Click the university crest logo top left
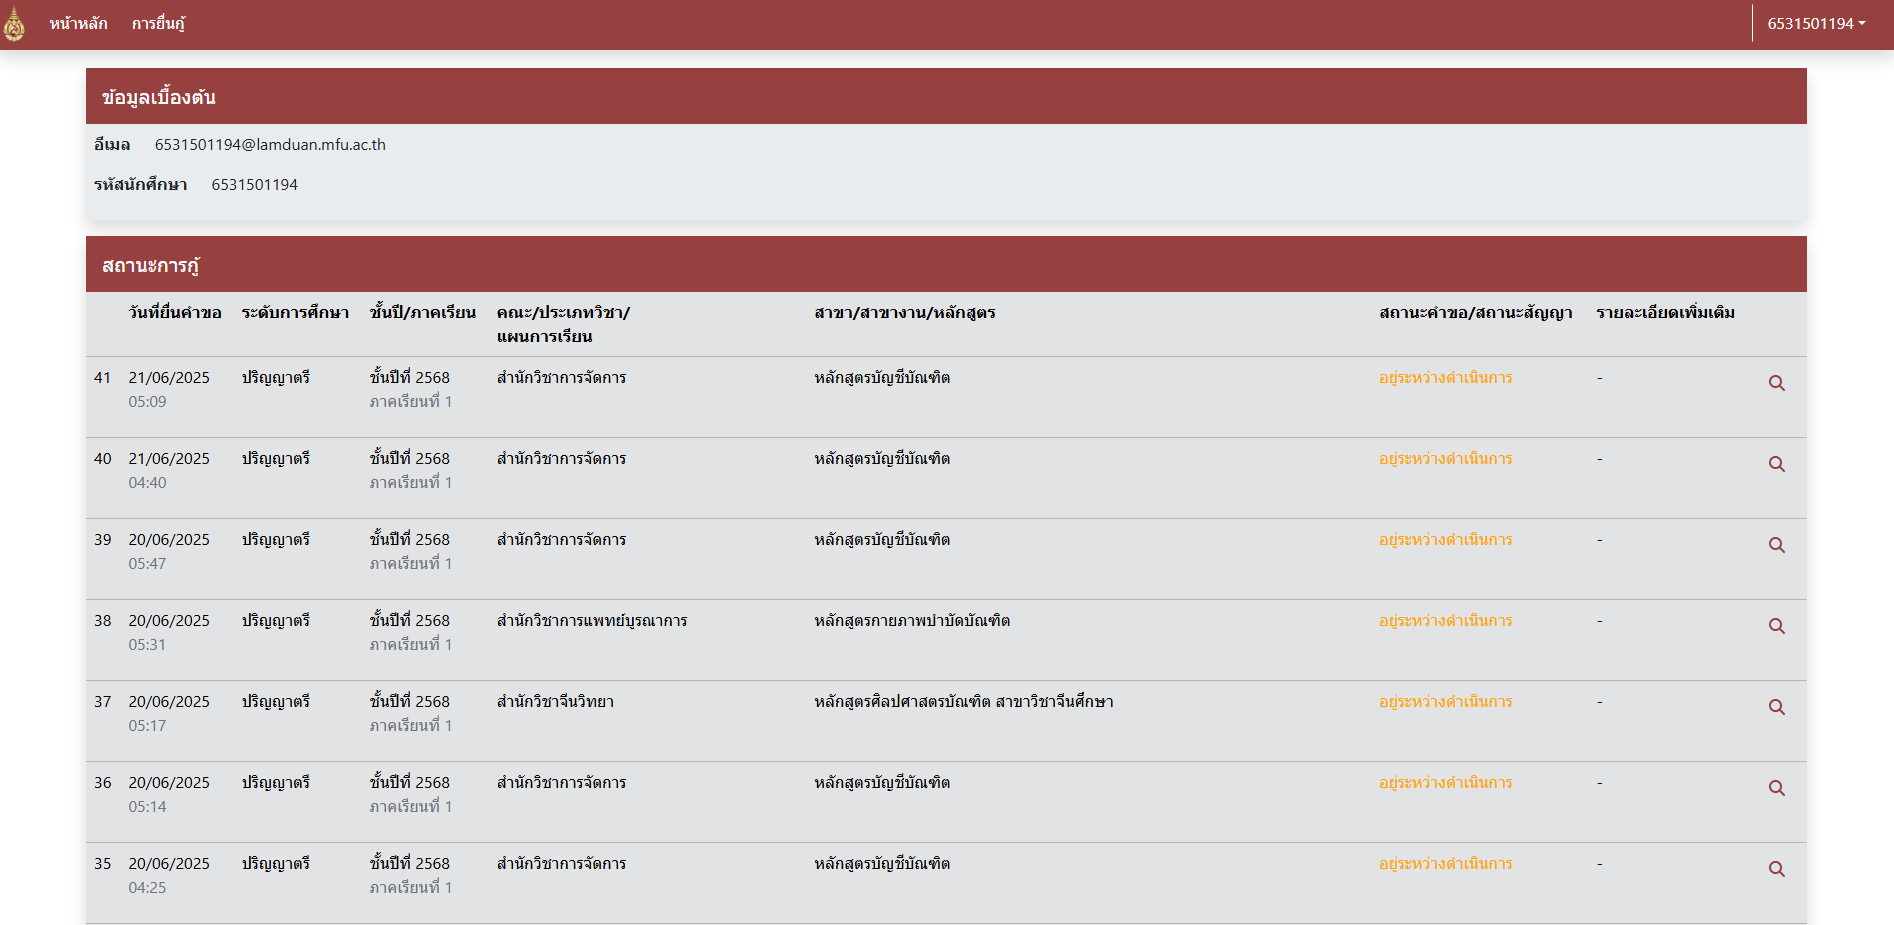Screen dimensions: 1894x925 coord(17,22)
